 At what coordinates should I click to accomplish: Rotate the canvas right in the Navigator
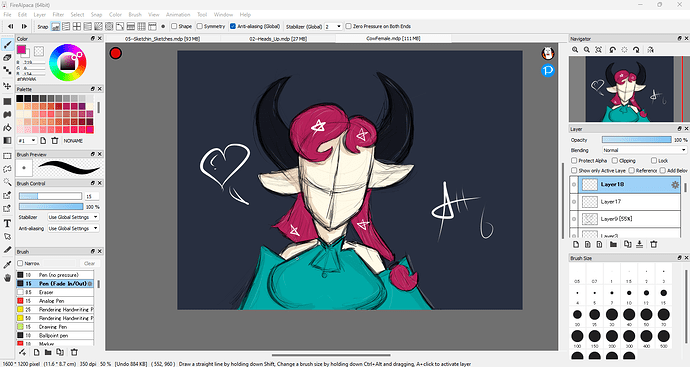coord(636,50)
